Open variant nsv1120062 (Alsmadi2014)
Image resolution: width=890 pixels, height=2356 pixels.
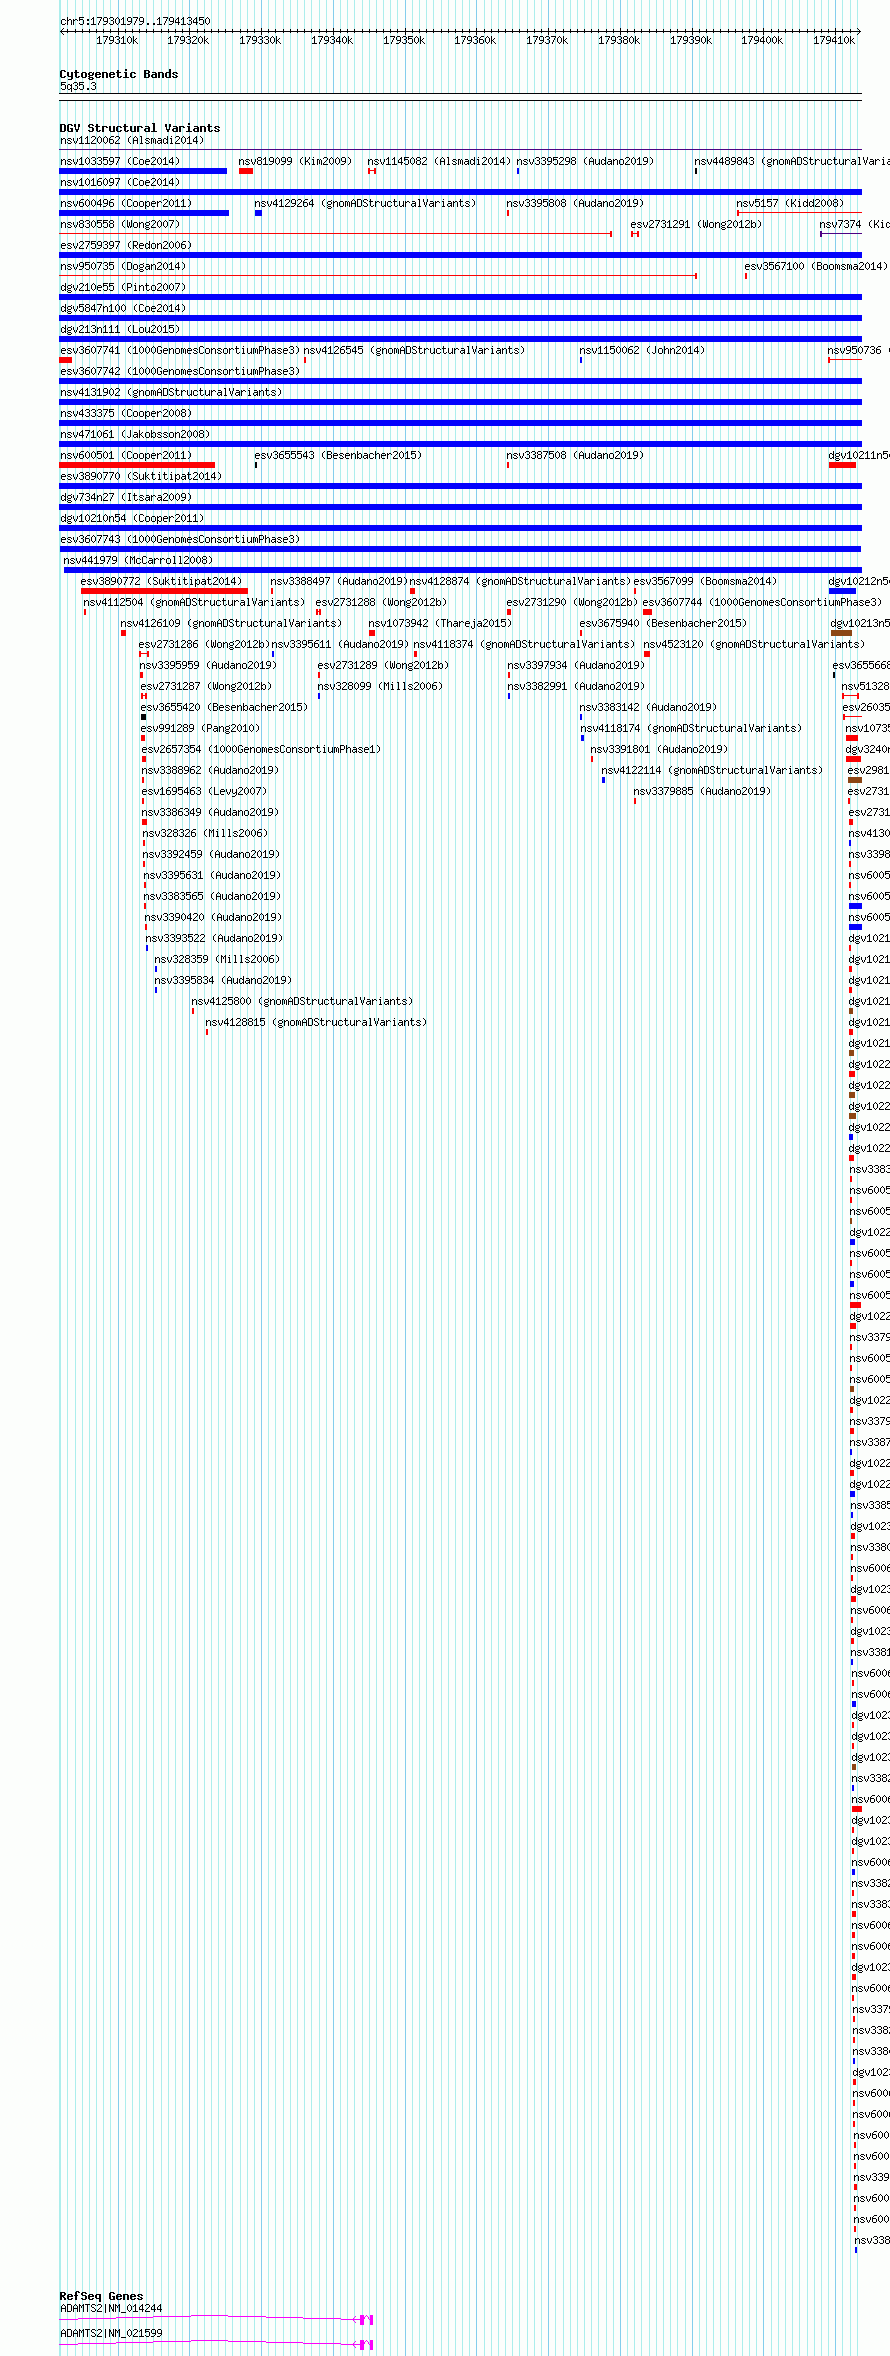tap(132, 141)
